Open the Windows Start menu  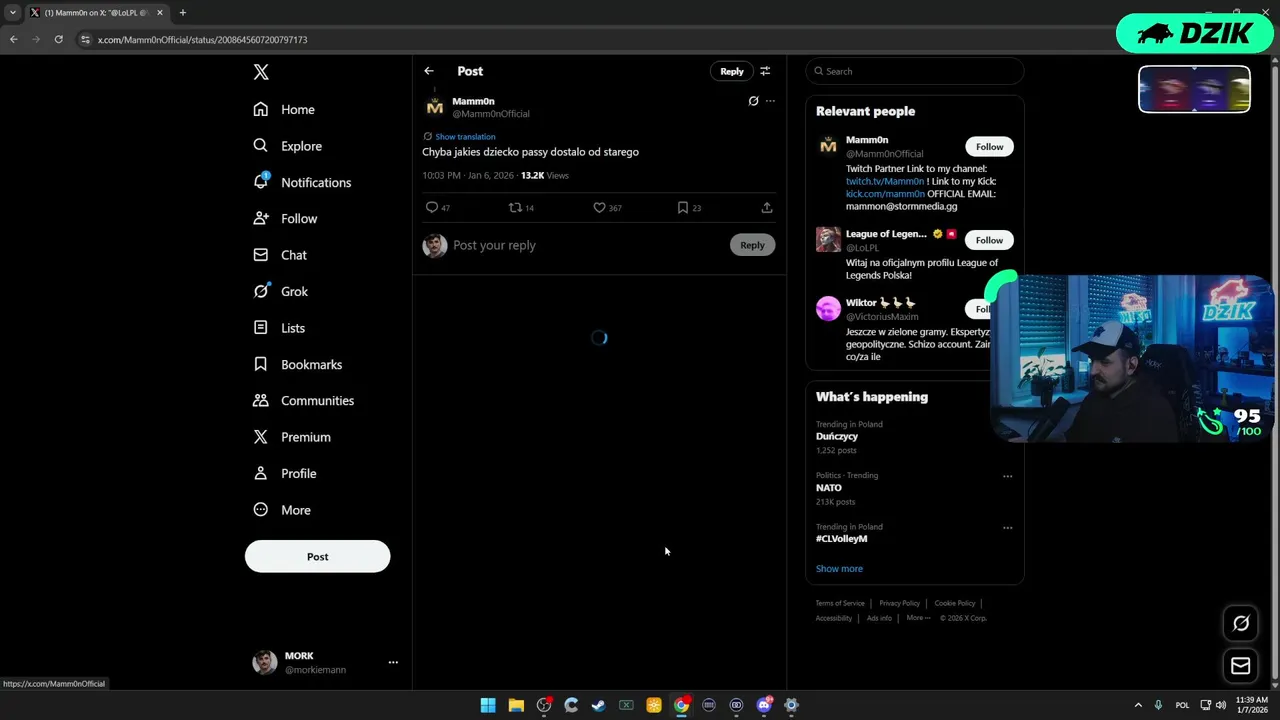pyautogui.click(x=488, y=705)
